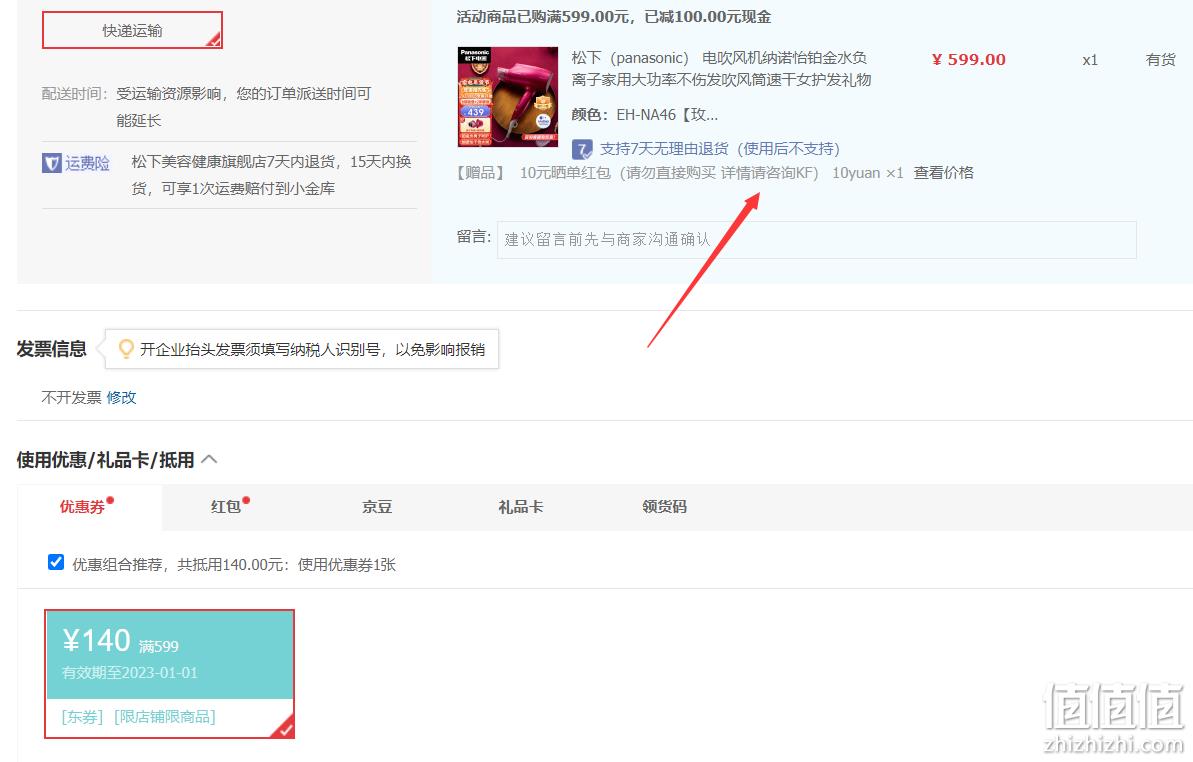Open the 支持7天无理由退货 link

(720, 149)
